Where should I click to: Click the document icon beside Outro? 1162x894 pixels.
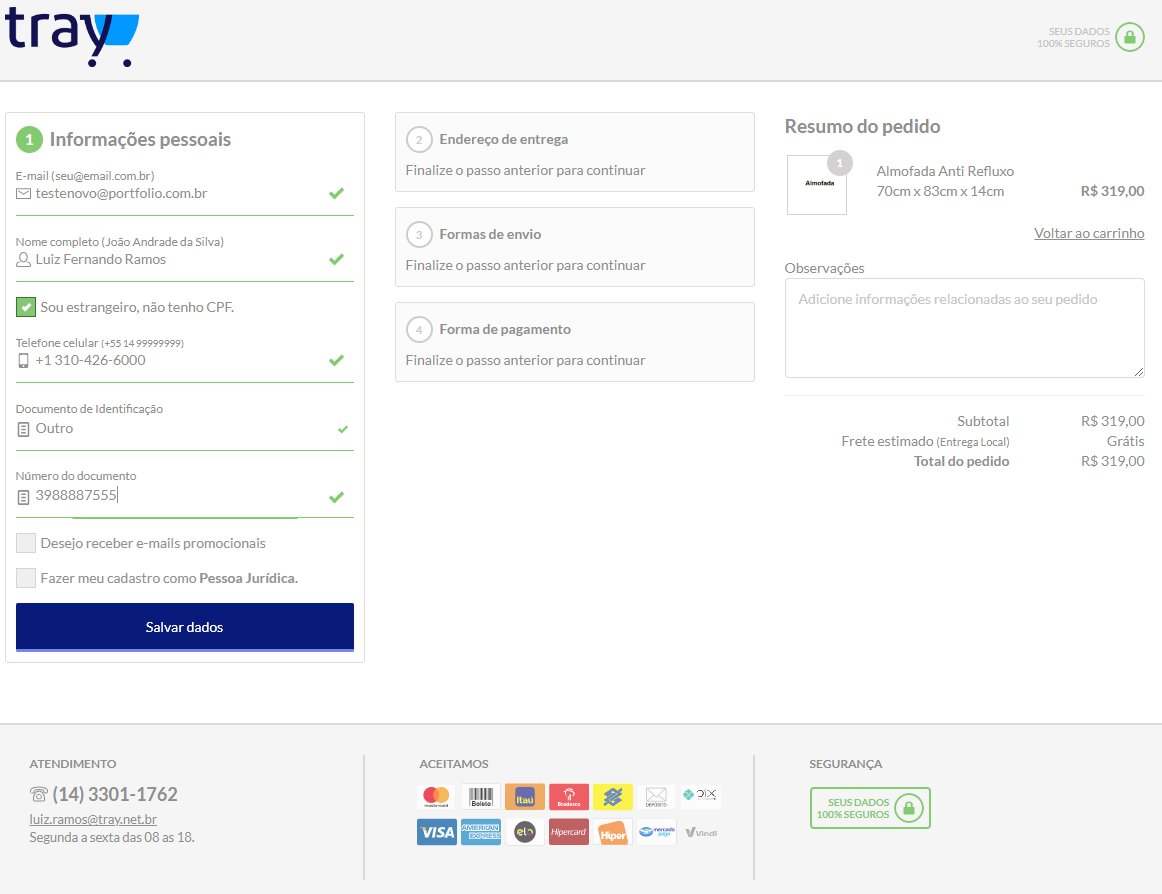pos(23,429)
